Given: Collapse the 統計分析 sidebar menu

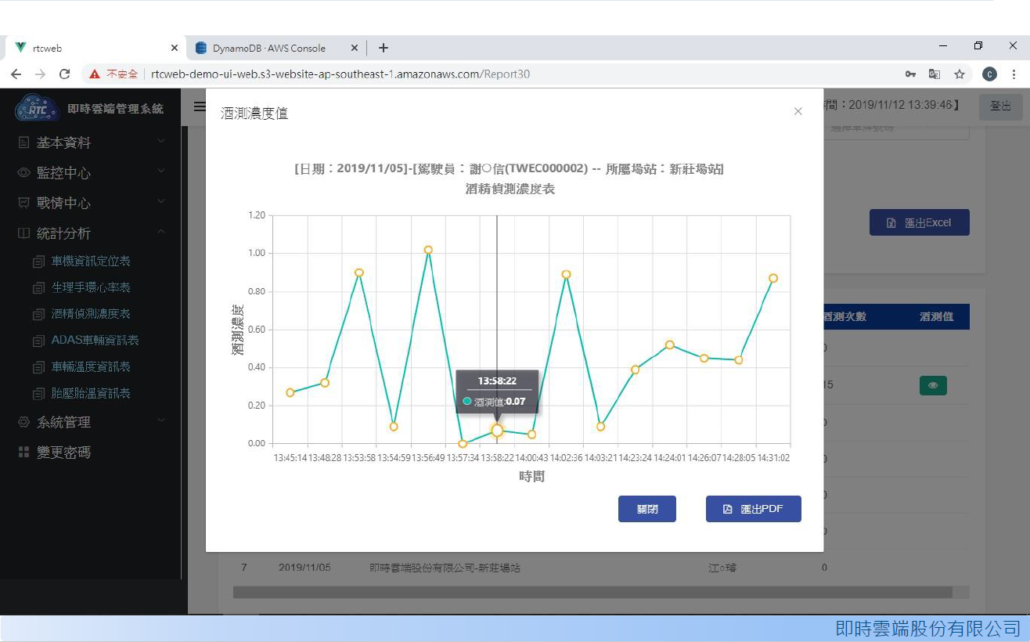Looking at the screenshot, I should click(91, 233).
